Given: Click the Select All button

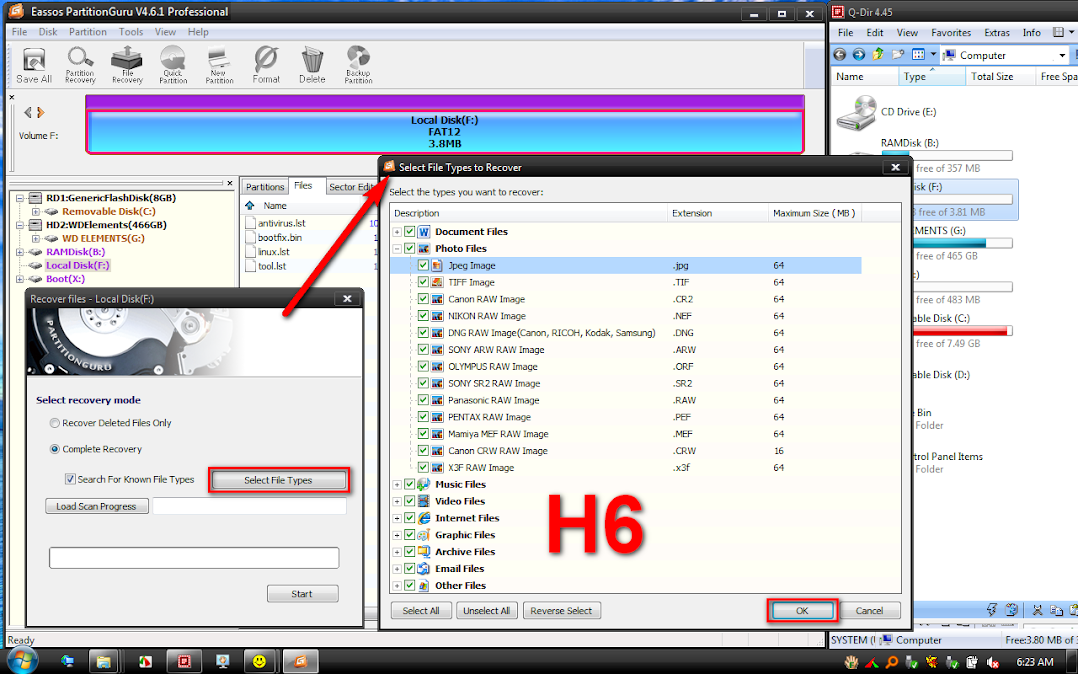Looking at the screenshot, I should click(421, 611).
